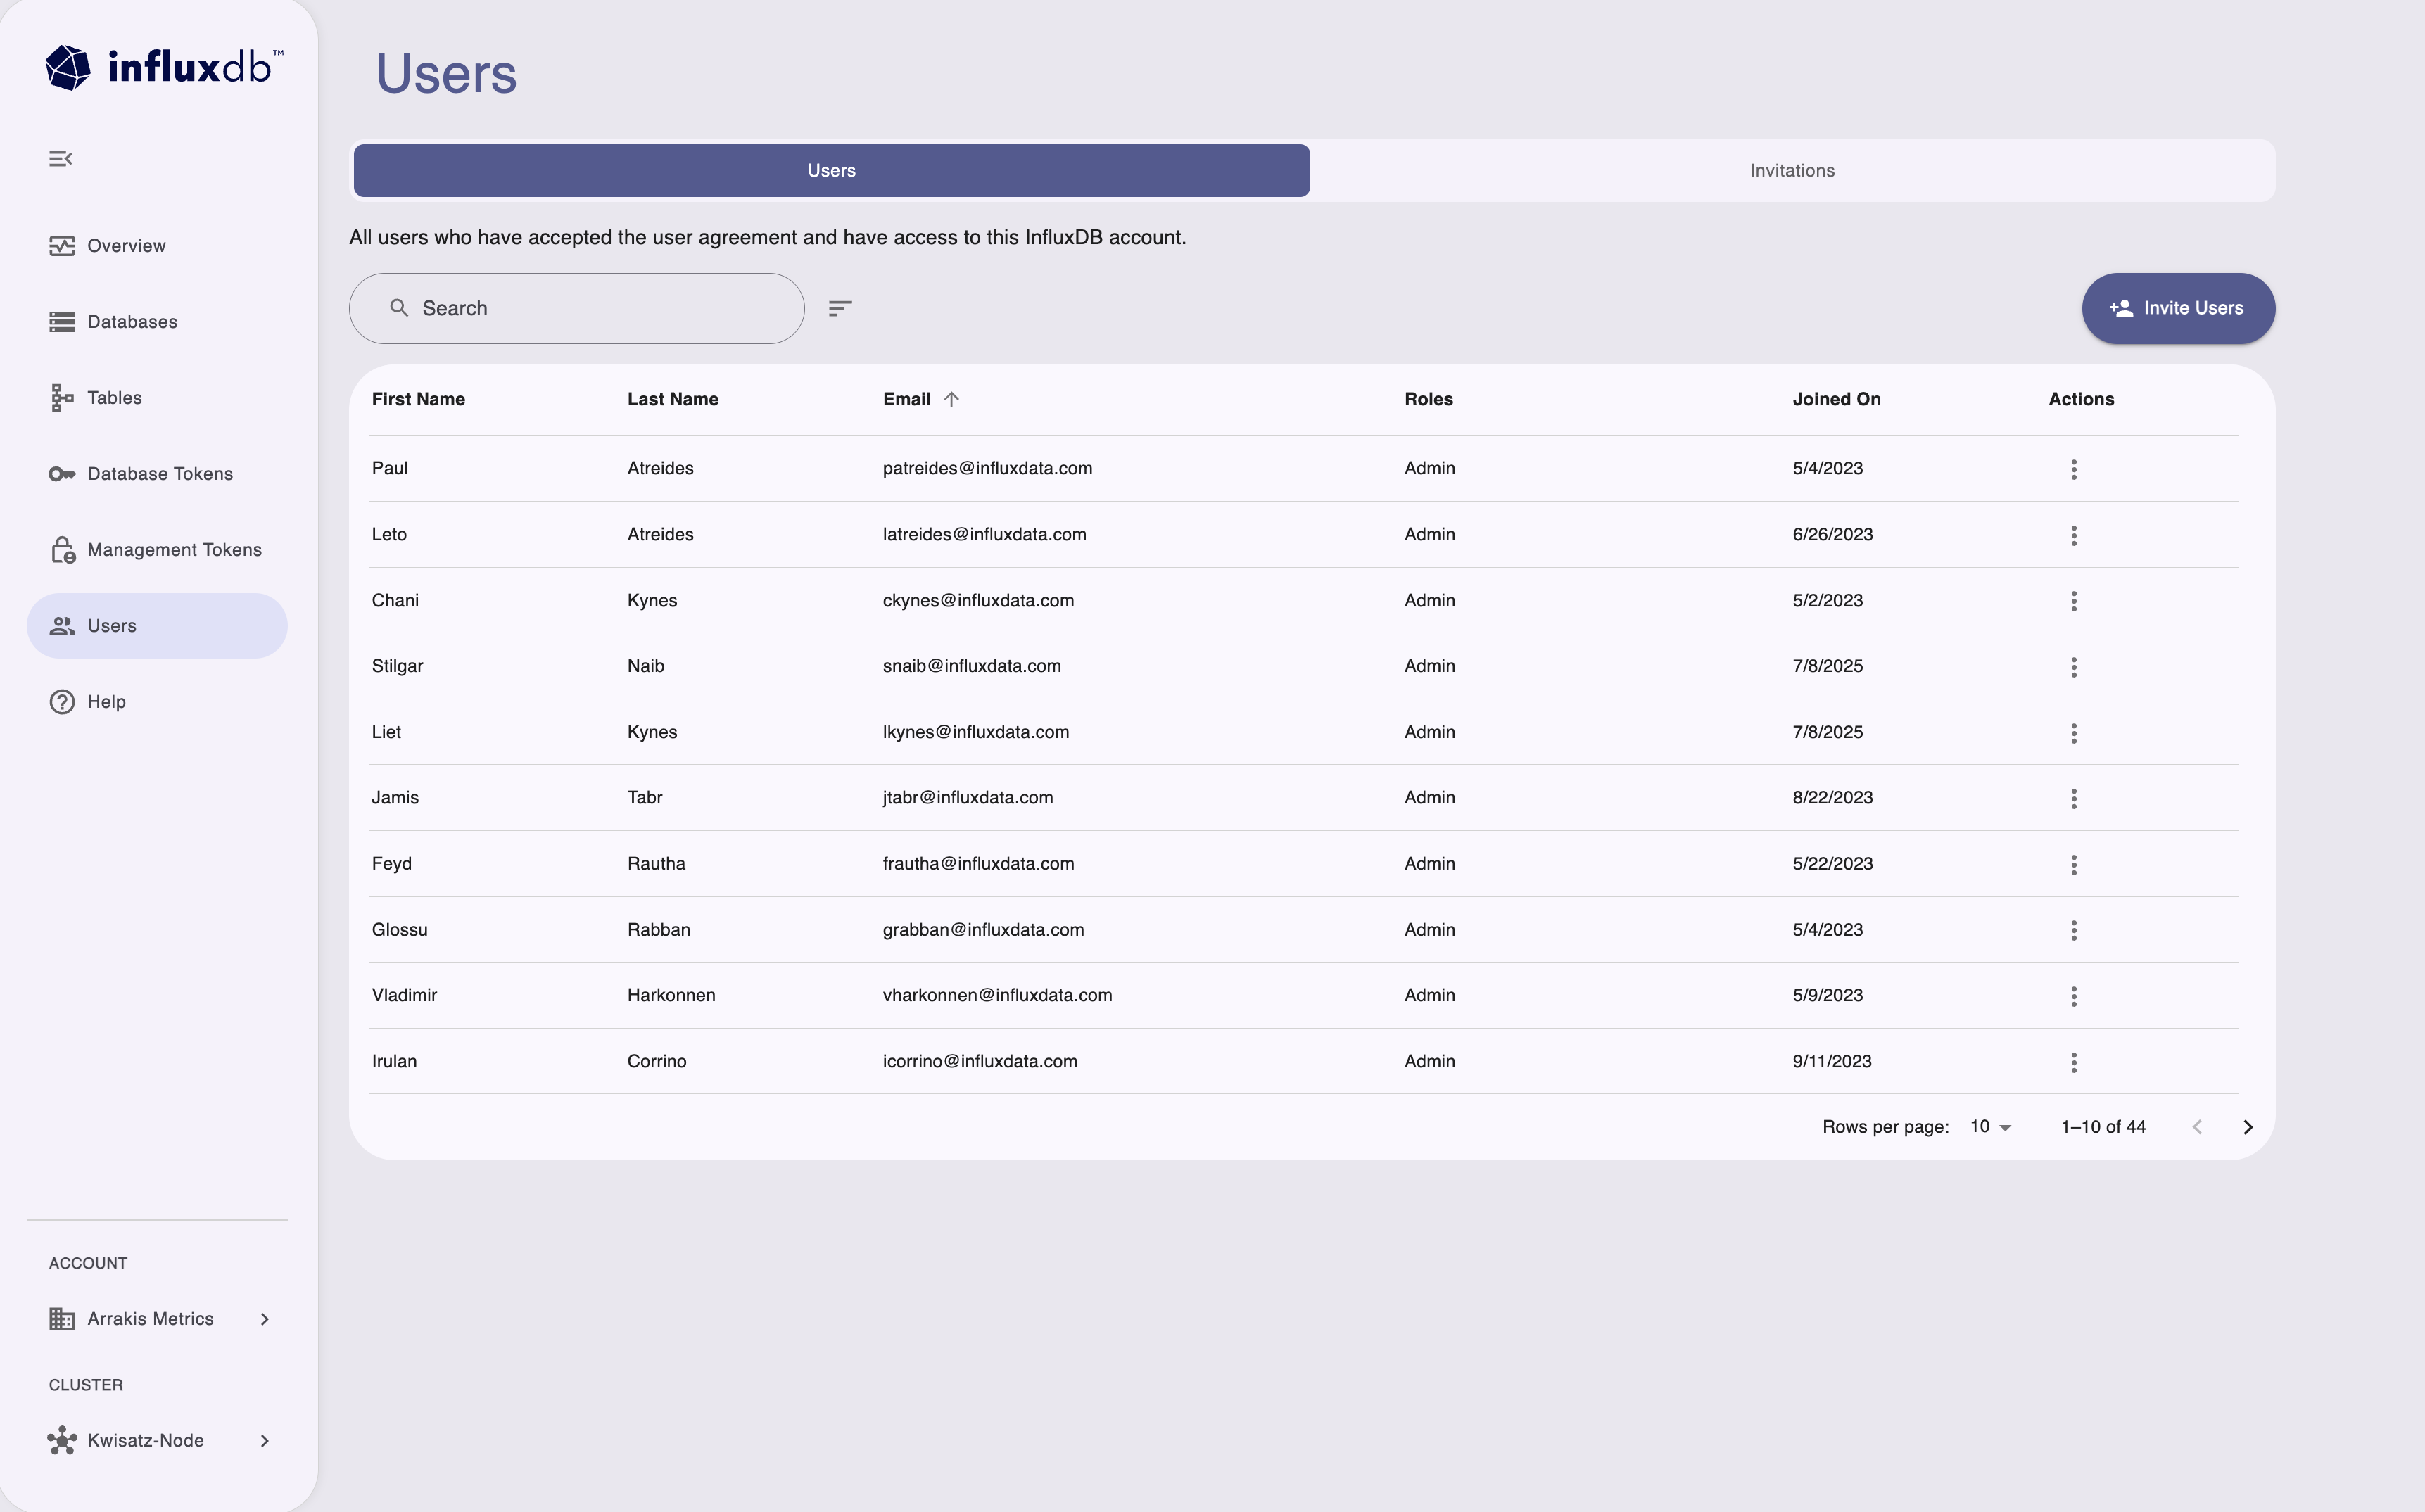Switch to the Invitations tab
The width and height of the screenshot is (2425, 1512).
(x=1790, y=170)
